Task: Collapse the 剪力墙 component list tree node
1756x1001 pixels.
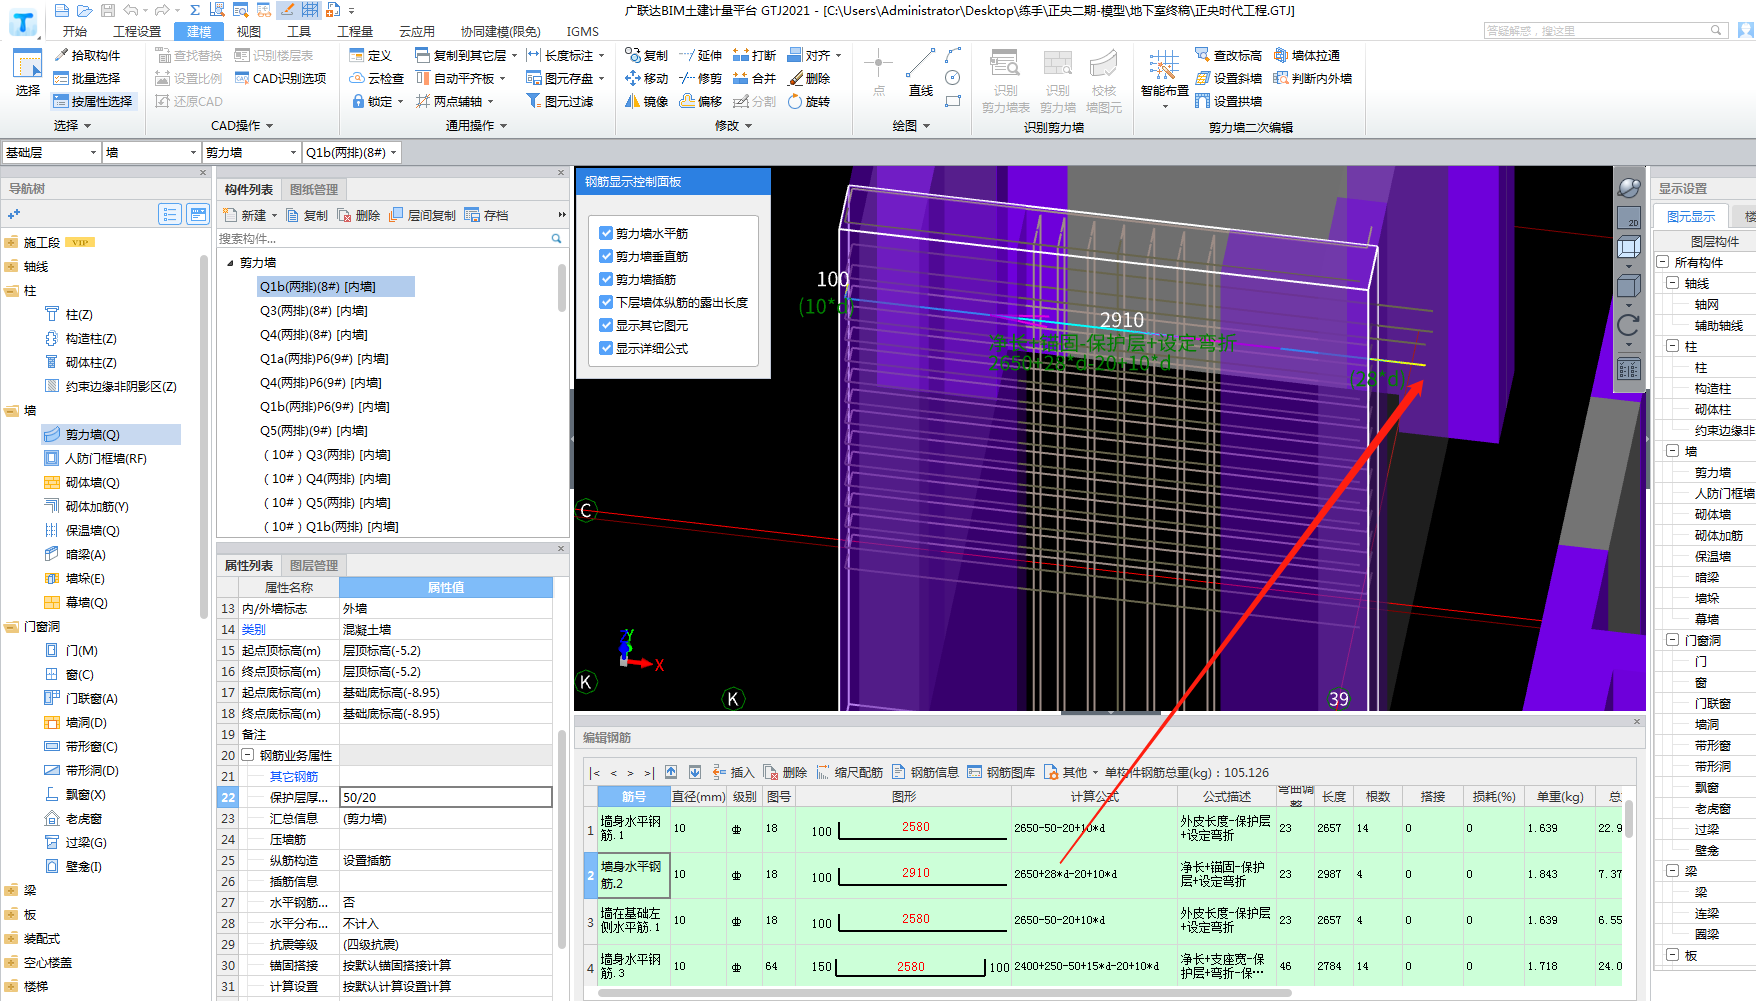Action: pyautogui.click(x=230, y=263)
